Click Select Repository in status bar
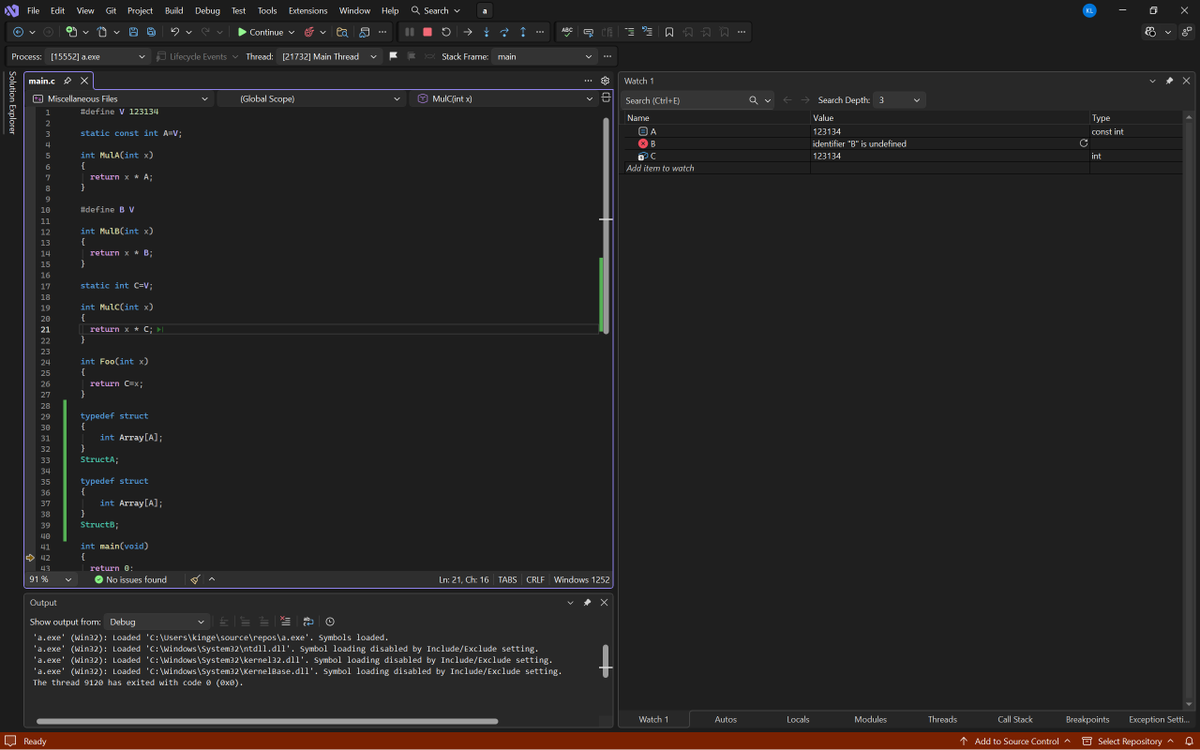The height and width of the screenshot is (750, 1200). coord(1128,741)
